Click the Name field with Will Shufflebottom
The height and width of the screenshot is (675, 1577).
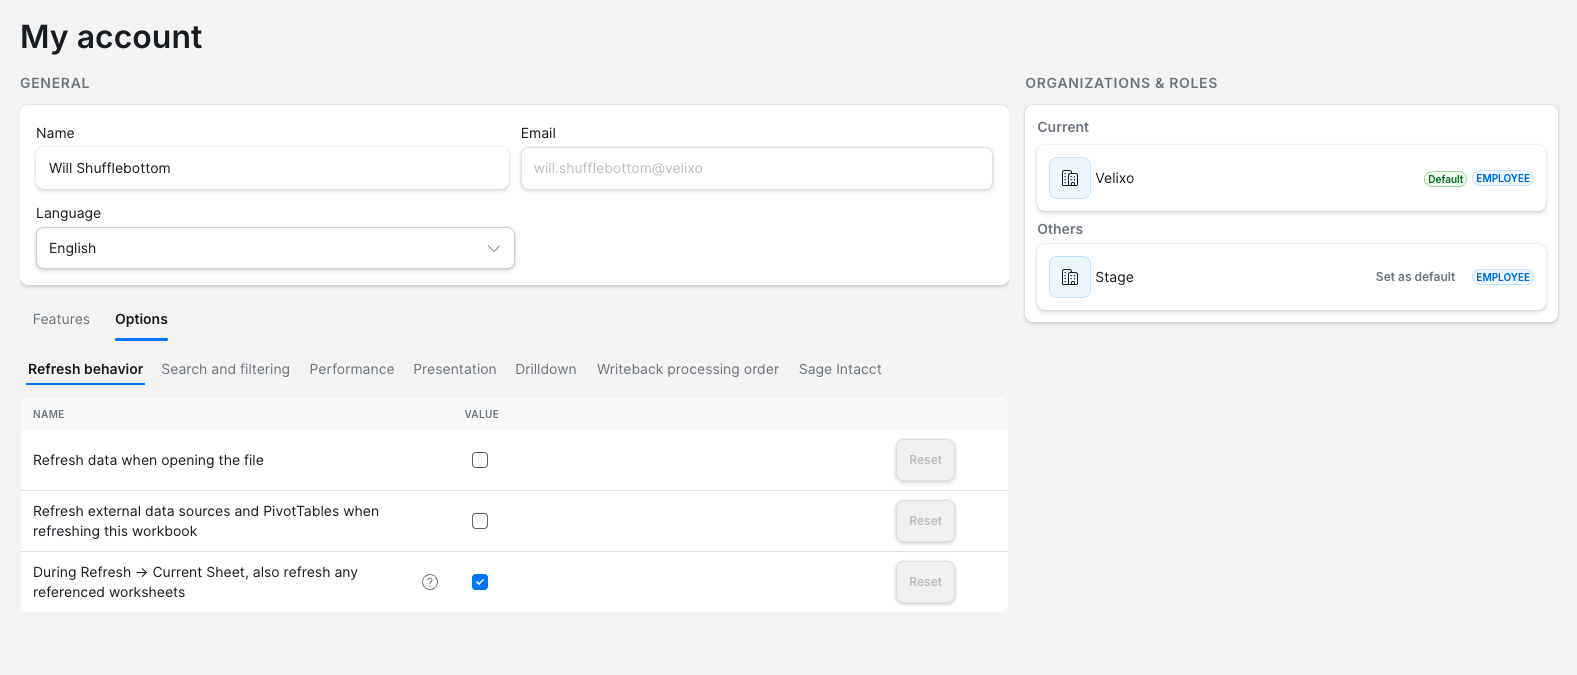tap(273, 168)
